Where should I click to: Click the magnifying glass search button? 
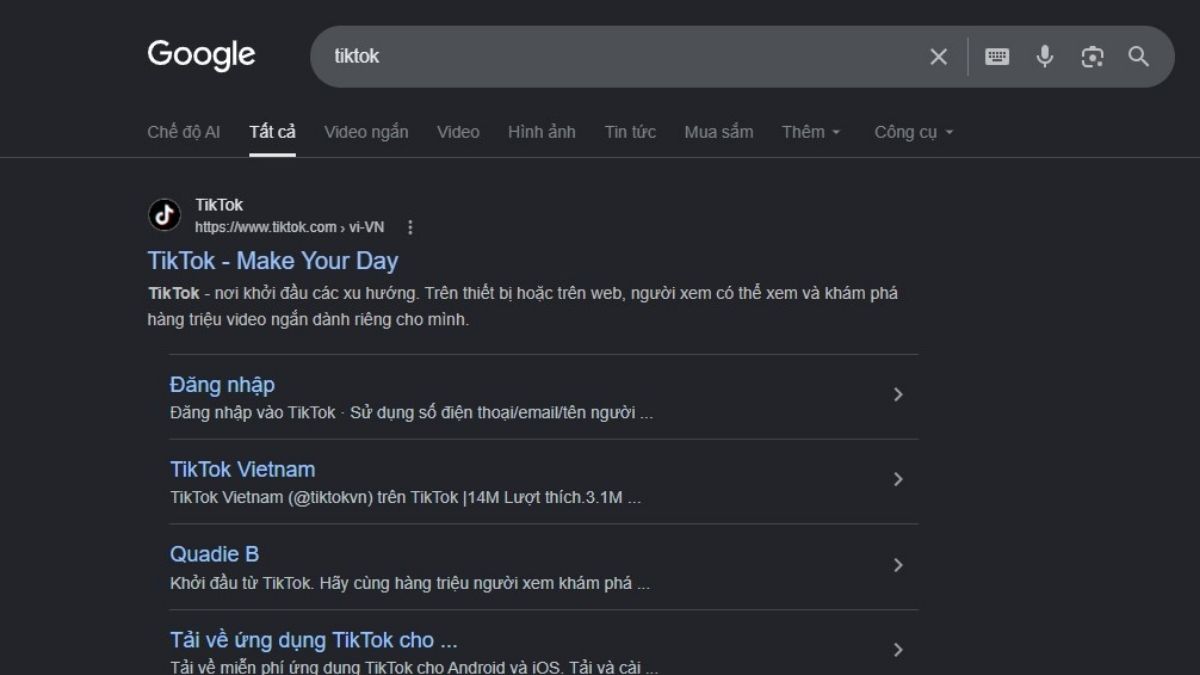(x=1139, y=57)
